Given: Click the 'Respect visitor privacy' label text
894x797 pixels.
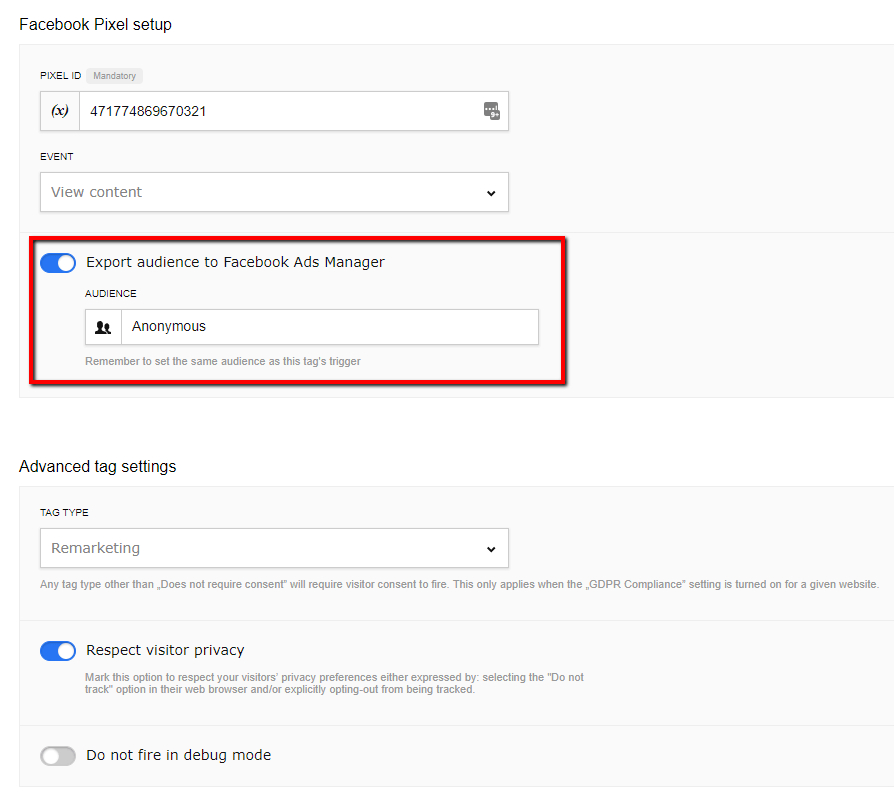Looking at the screenshot, I should click(x=165, y=650).
